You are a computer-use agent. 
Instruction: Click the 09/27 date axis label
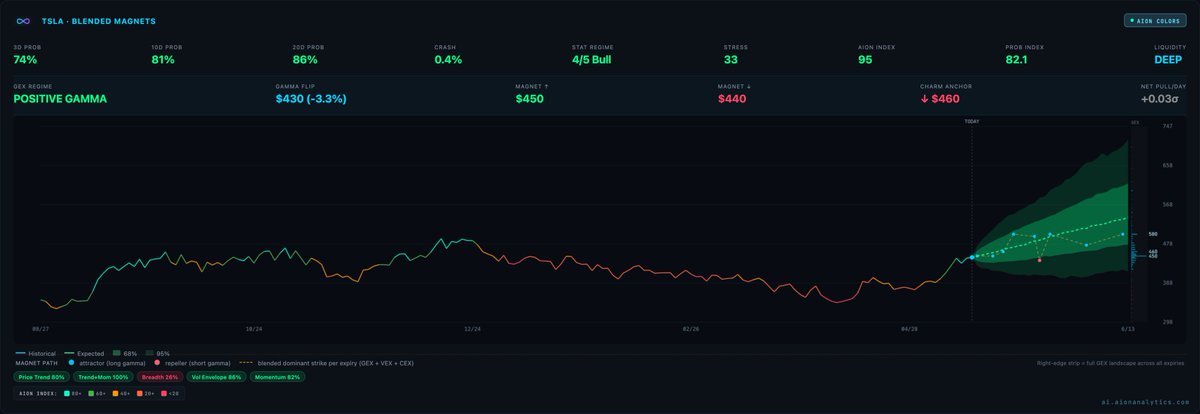(41, 328)
